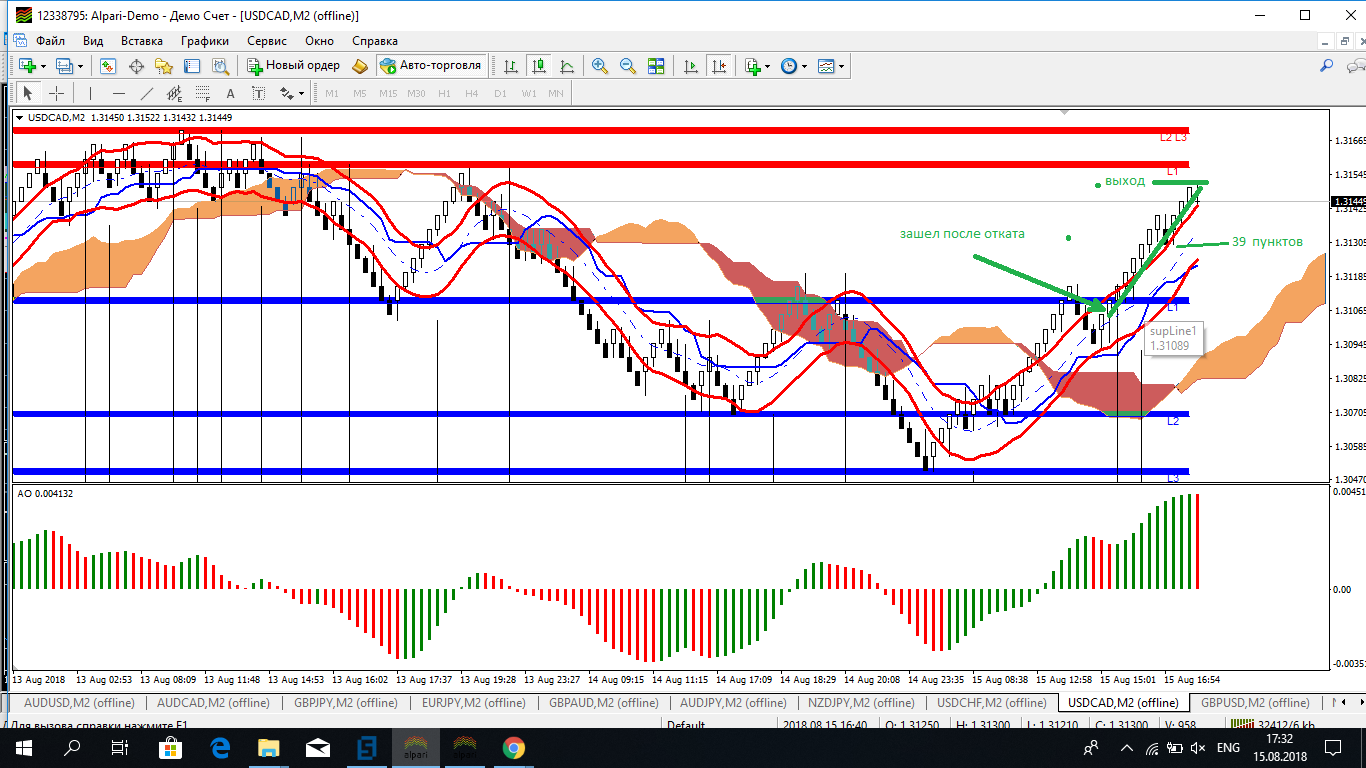The height and width of the screenshot is (768, 1366).
Task: Open the MetaEditor book icon
Action: (361, 66)
